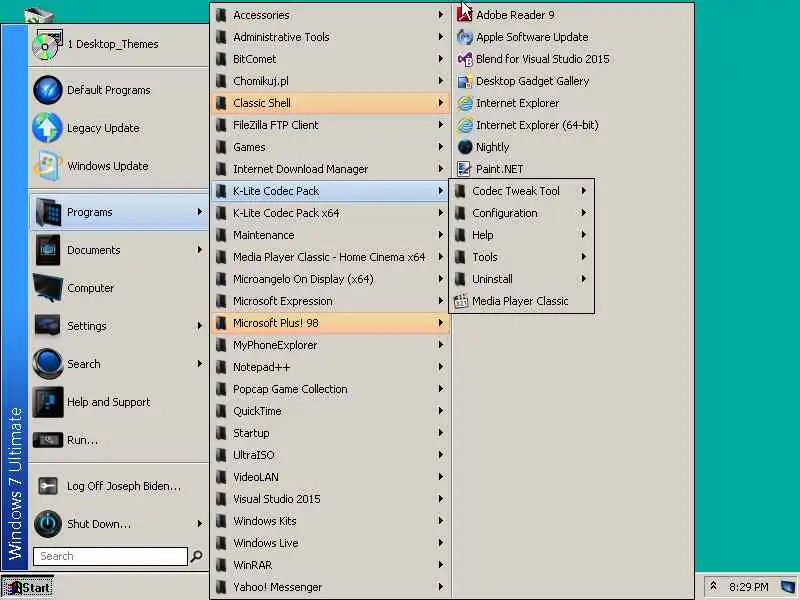The width and height of the screenshot is (800, 600).
Task: Click the Documents folder icon
Action: click(48, 249)
